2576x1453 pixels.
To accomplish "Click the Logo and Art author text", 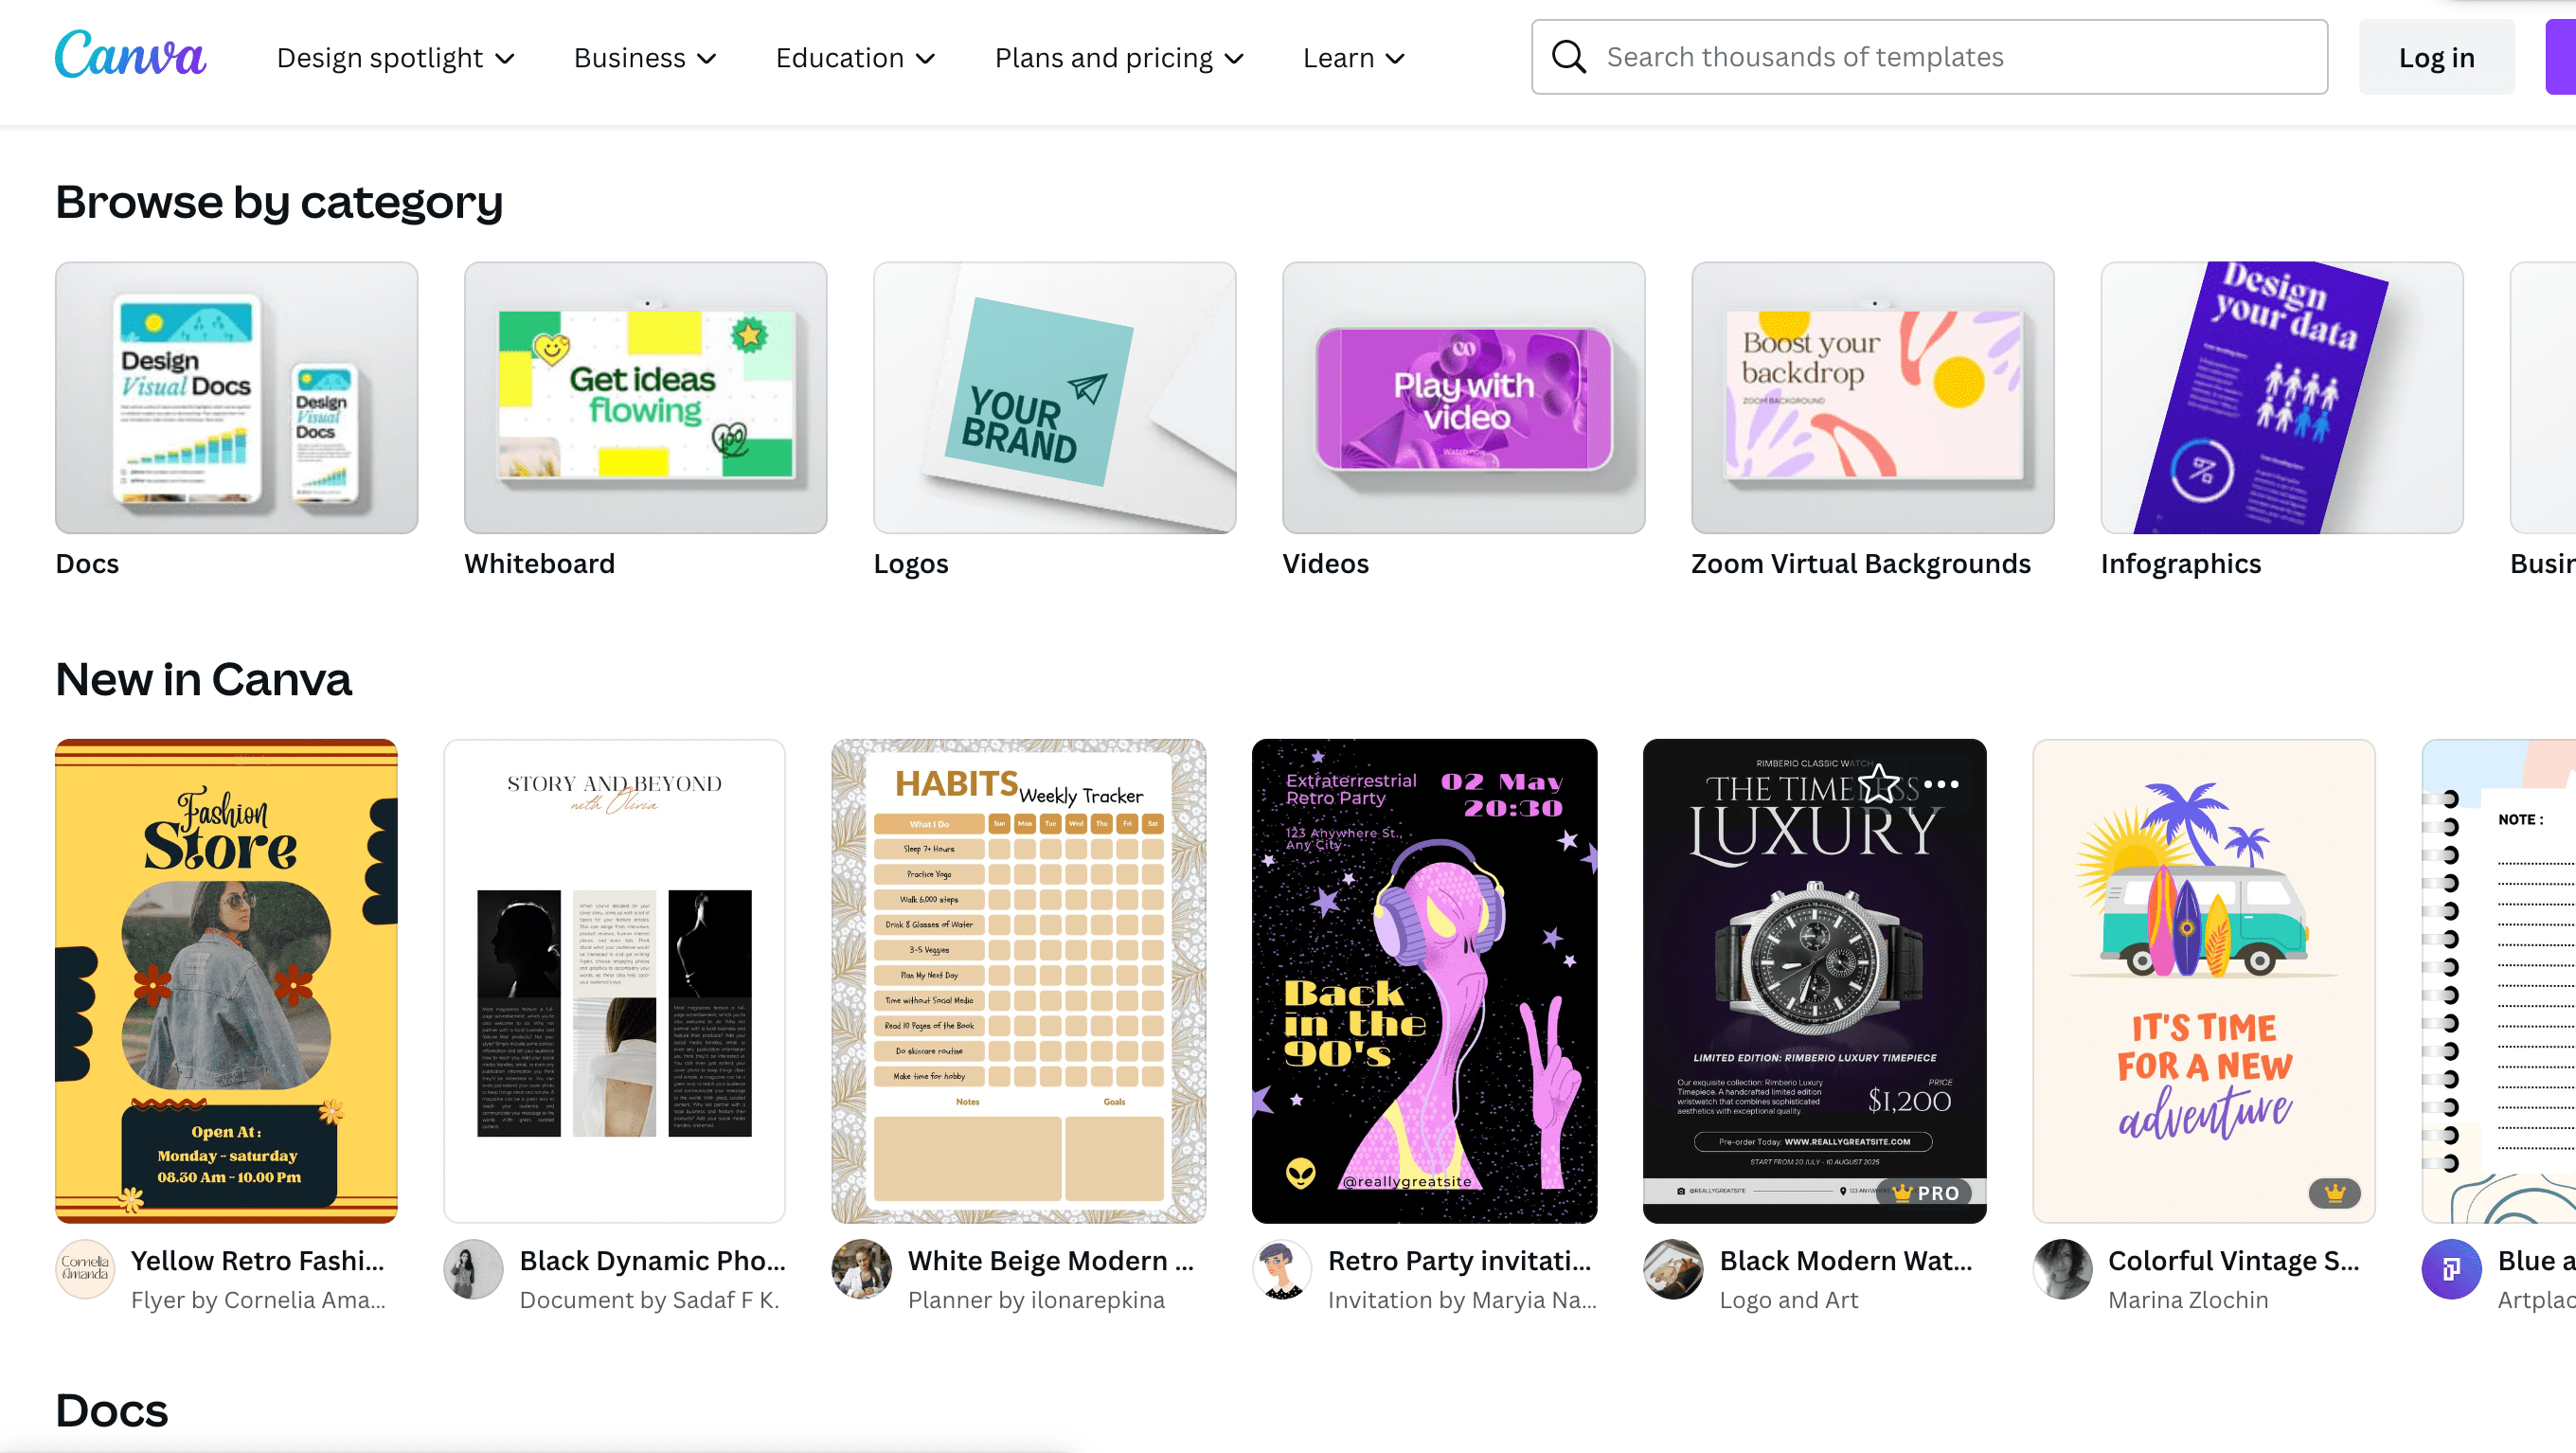I will tap(1788, 1300).
